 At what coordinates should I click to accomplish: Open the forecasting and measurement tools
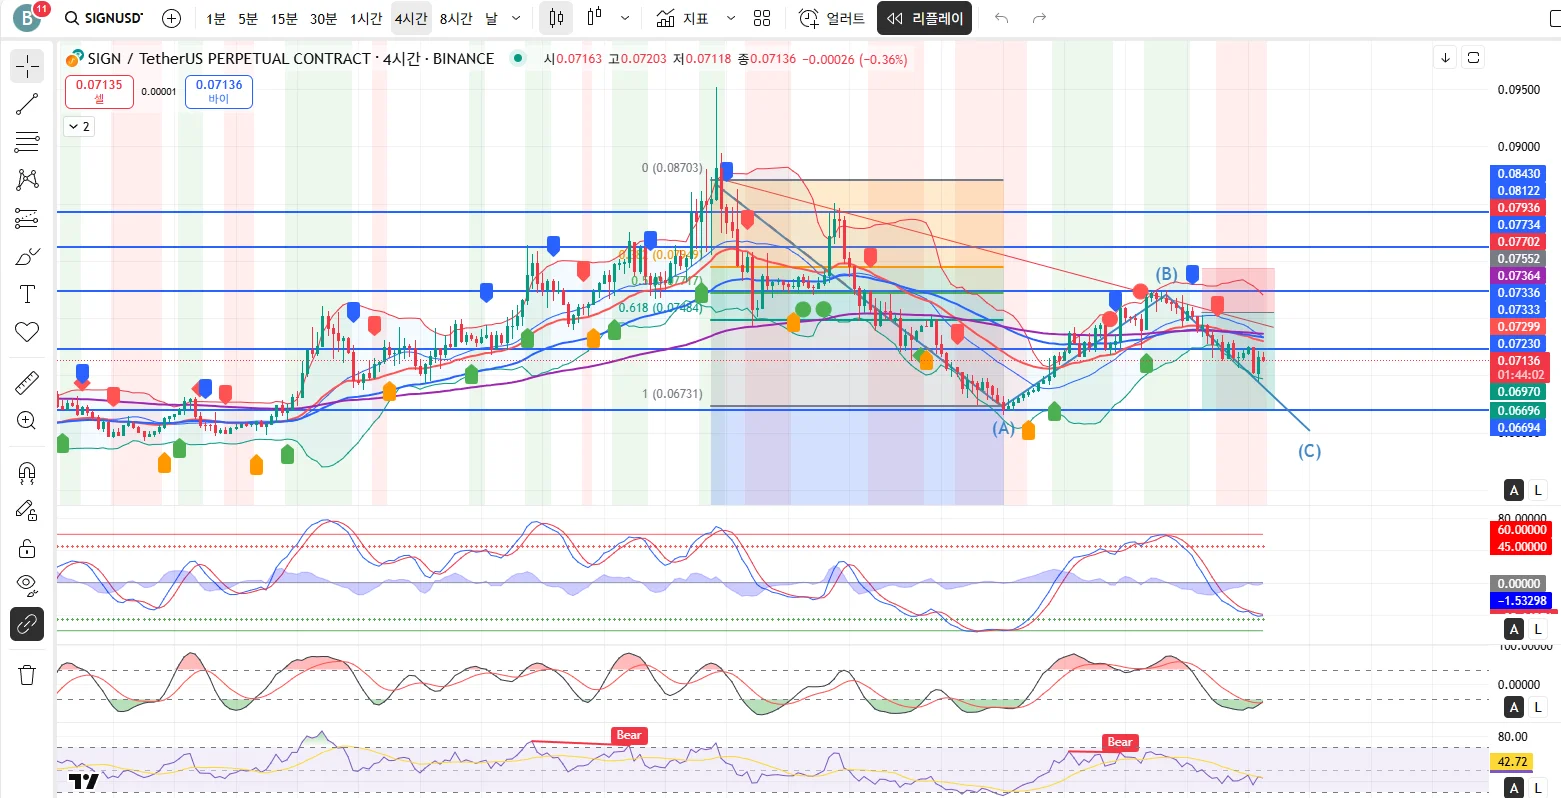[x=27, y=218]
